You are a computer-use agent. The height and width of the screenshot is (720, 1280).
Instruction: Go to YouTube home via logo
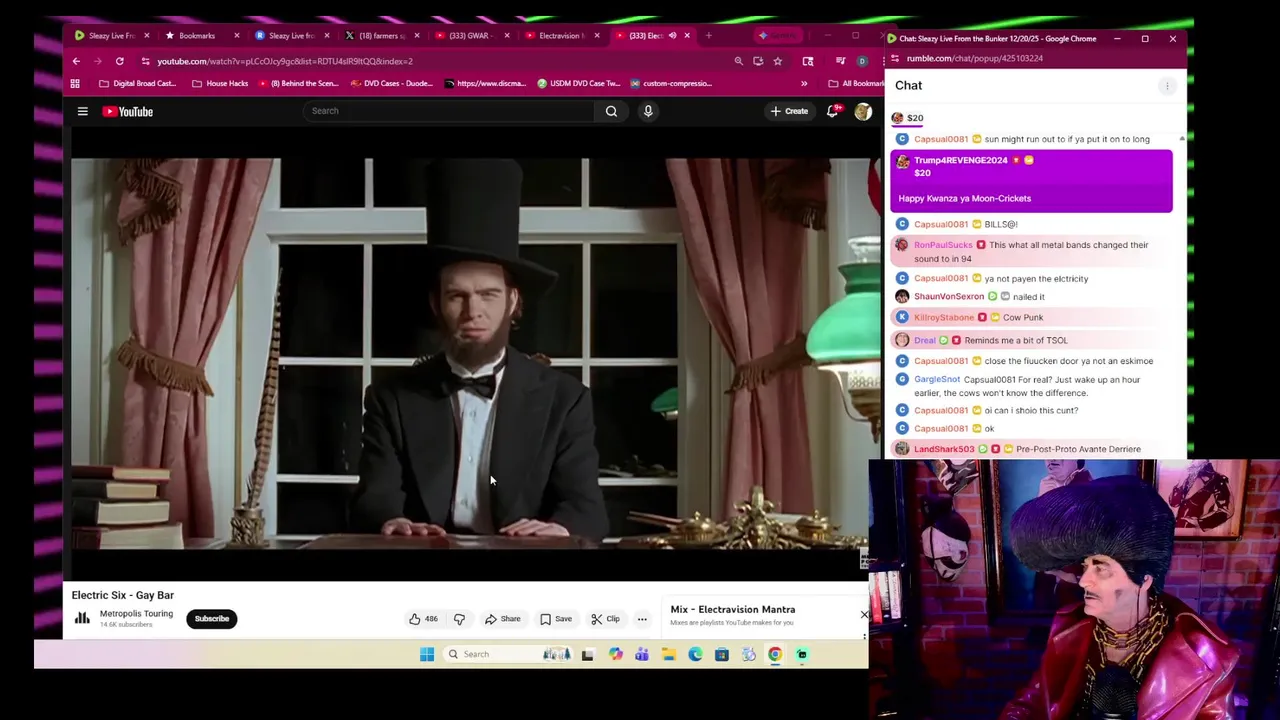point(128,112)
